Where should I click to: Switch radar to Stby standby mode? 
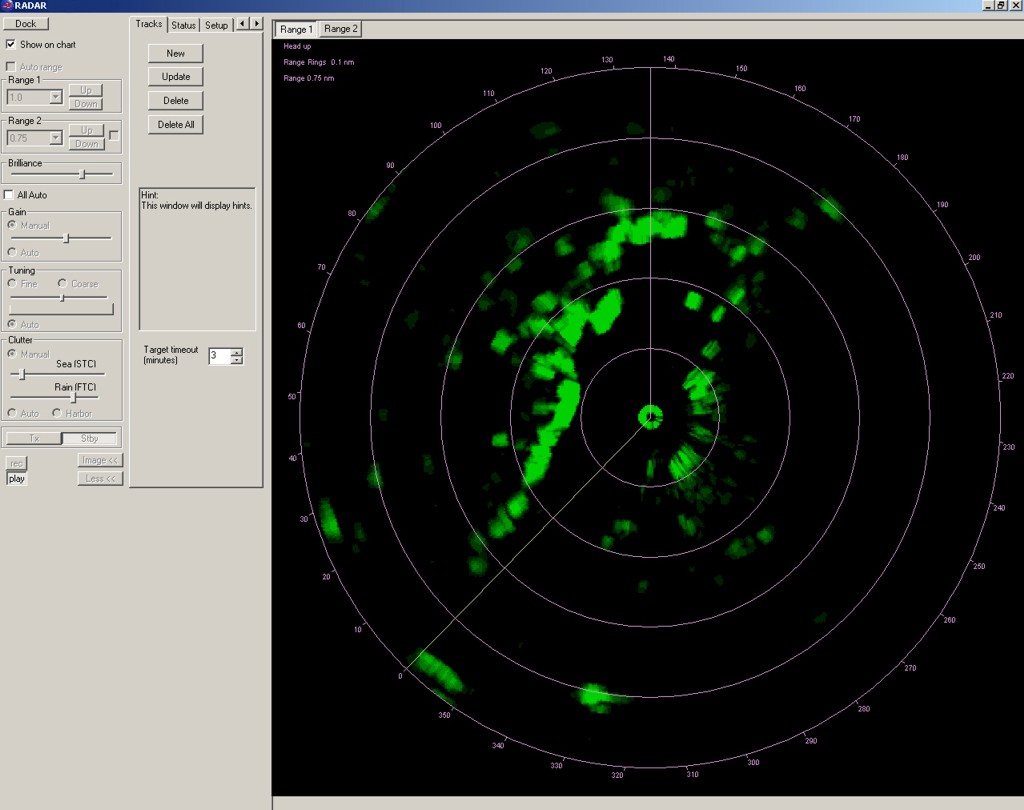click(x=89, y=438)
